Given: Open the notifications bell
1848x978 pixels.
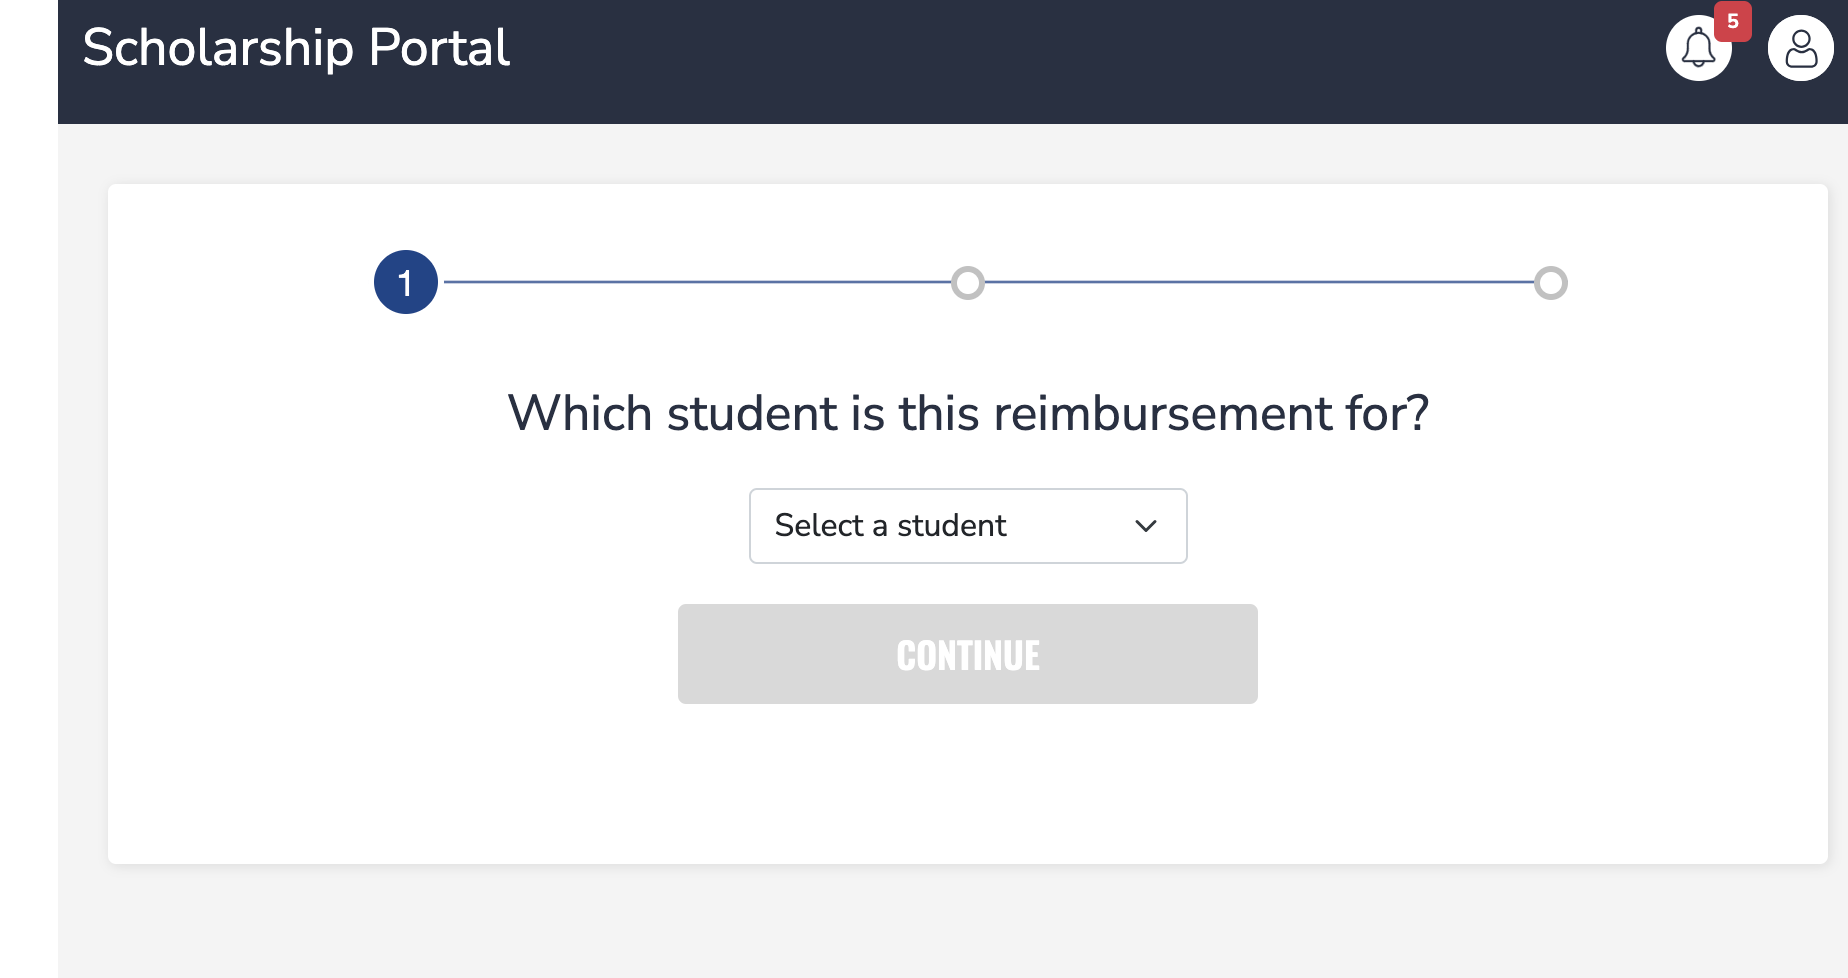Looking at the screenshot, I should point(1698,49).
